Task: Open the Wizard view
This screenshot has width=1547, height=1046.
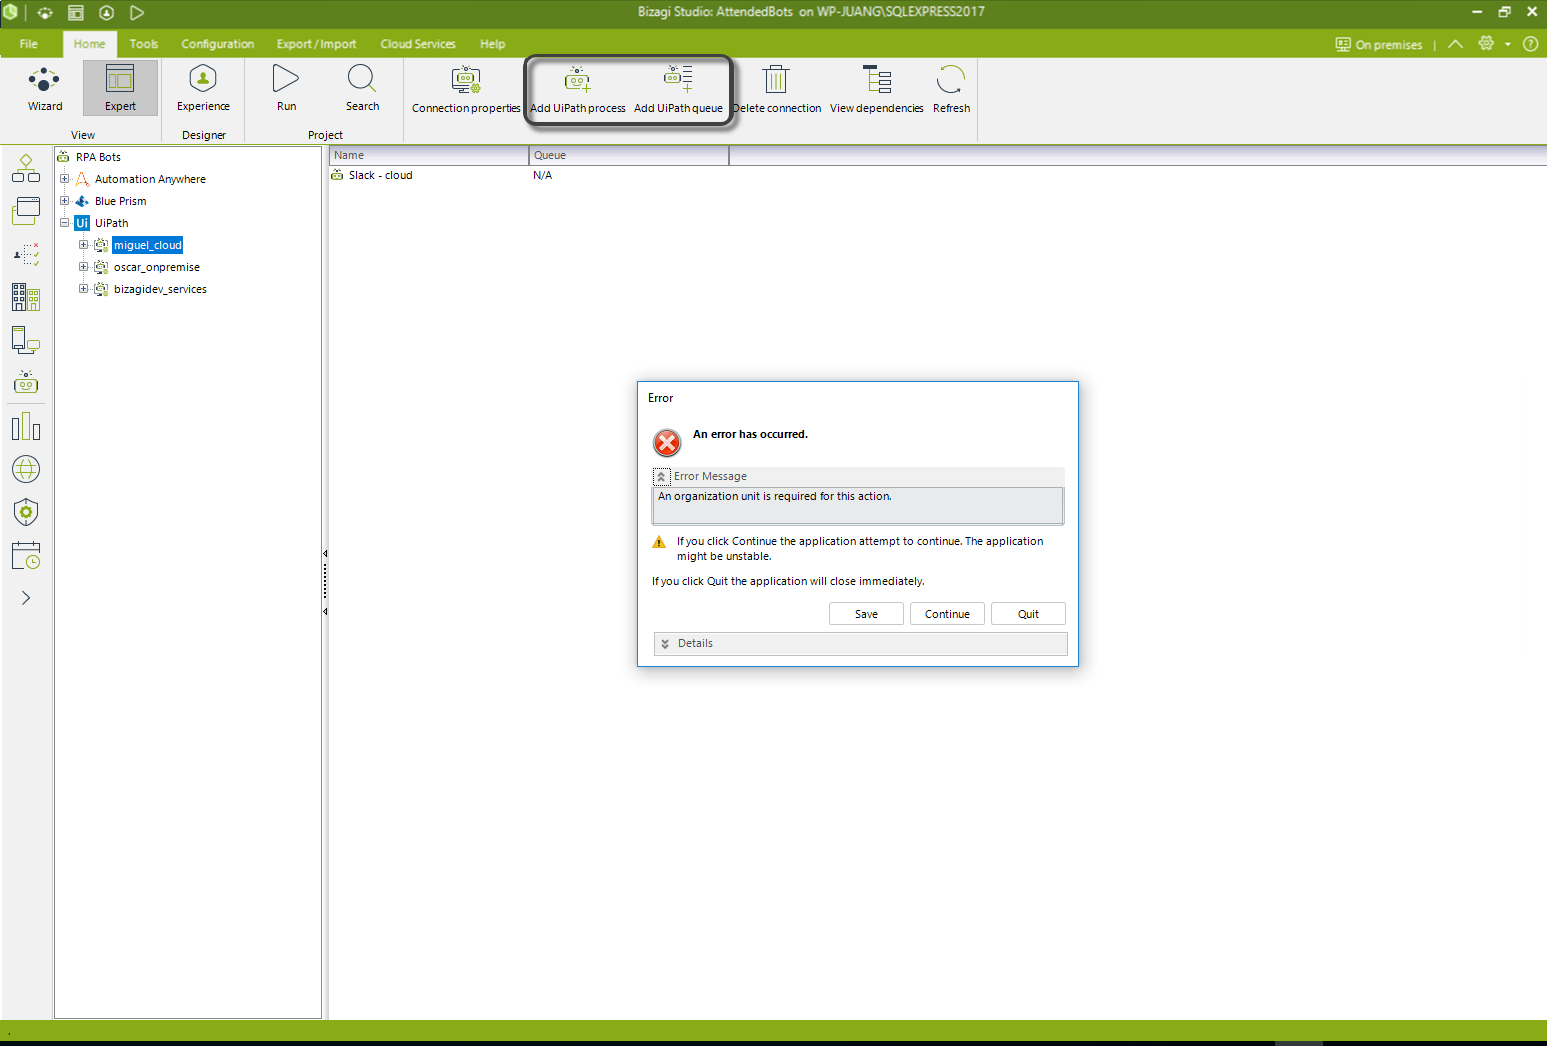Action: point(45,88)
